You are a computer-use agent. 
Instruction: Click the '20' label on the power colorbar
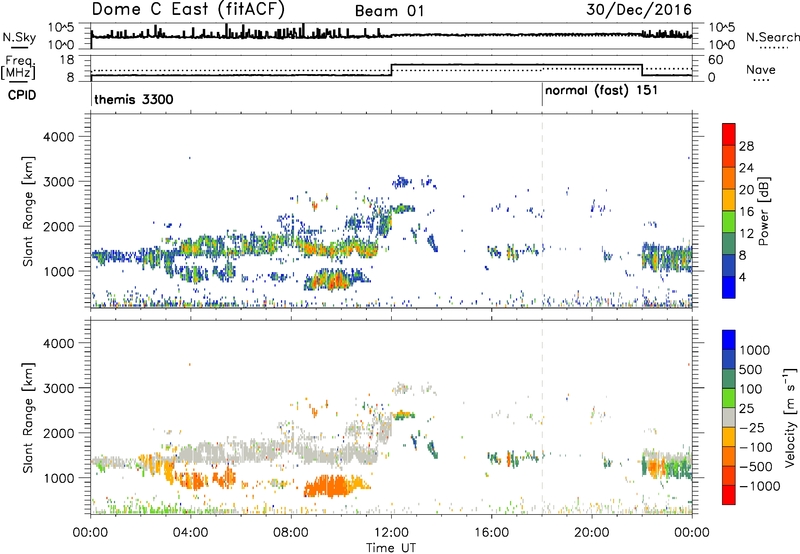click(x=746, y=190)
